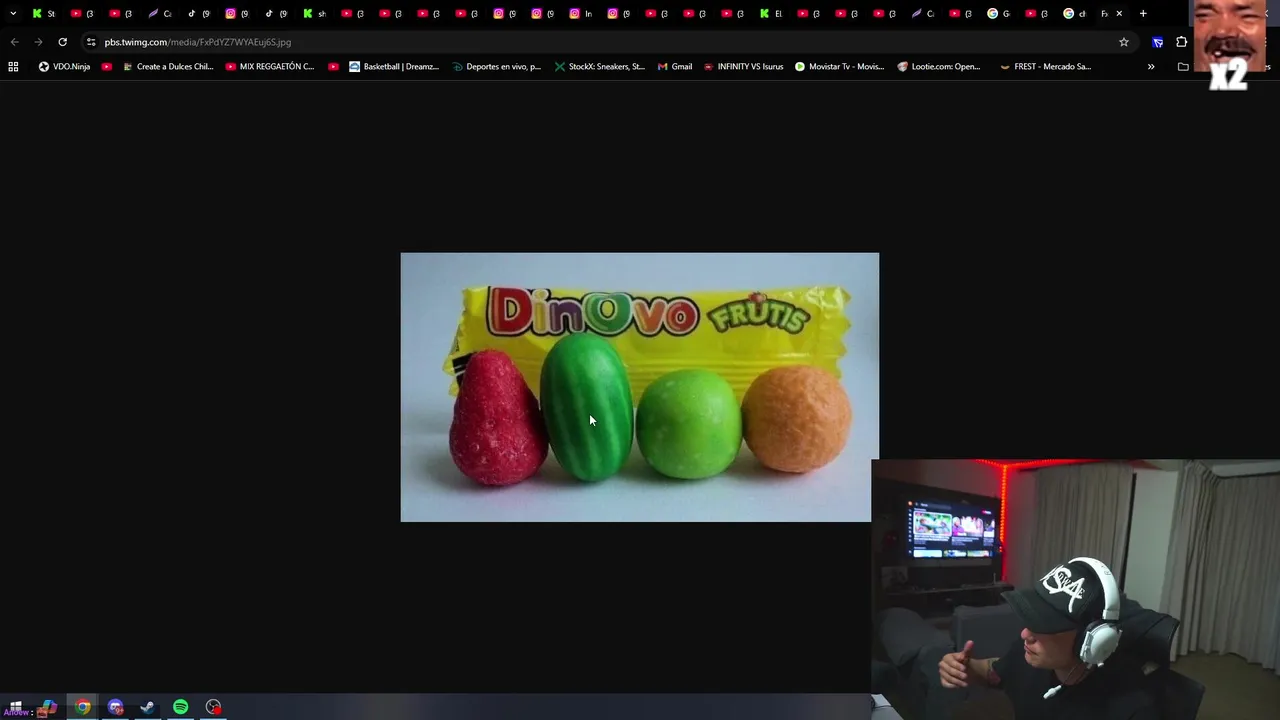Click the DinOvo Frutis candy image
This screenshot has width=1280, height=720.
click(x=640, y=387)
